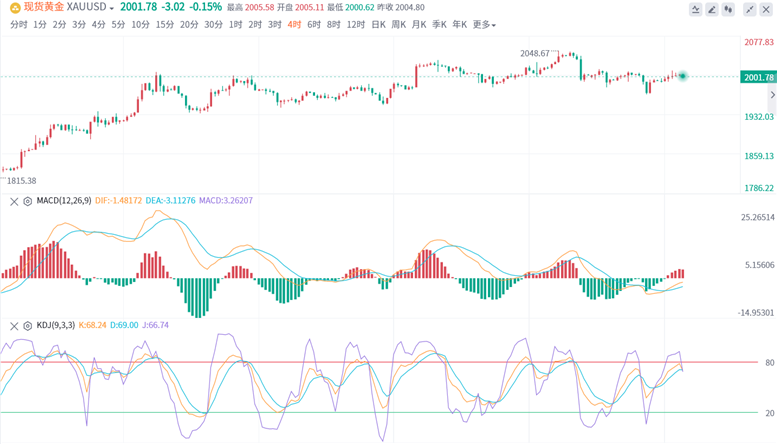Image resolution: width=777 pixels, height=444 pixels.
Task: Click the D:69.00 value
Action: pyautogui.click(x=124, y=325)
